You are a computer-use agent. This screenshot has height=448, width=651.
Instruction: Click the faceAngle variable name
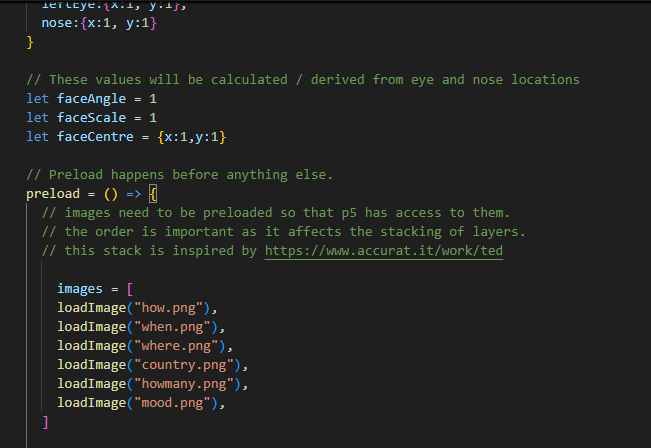(x=91, y=99)
